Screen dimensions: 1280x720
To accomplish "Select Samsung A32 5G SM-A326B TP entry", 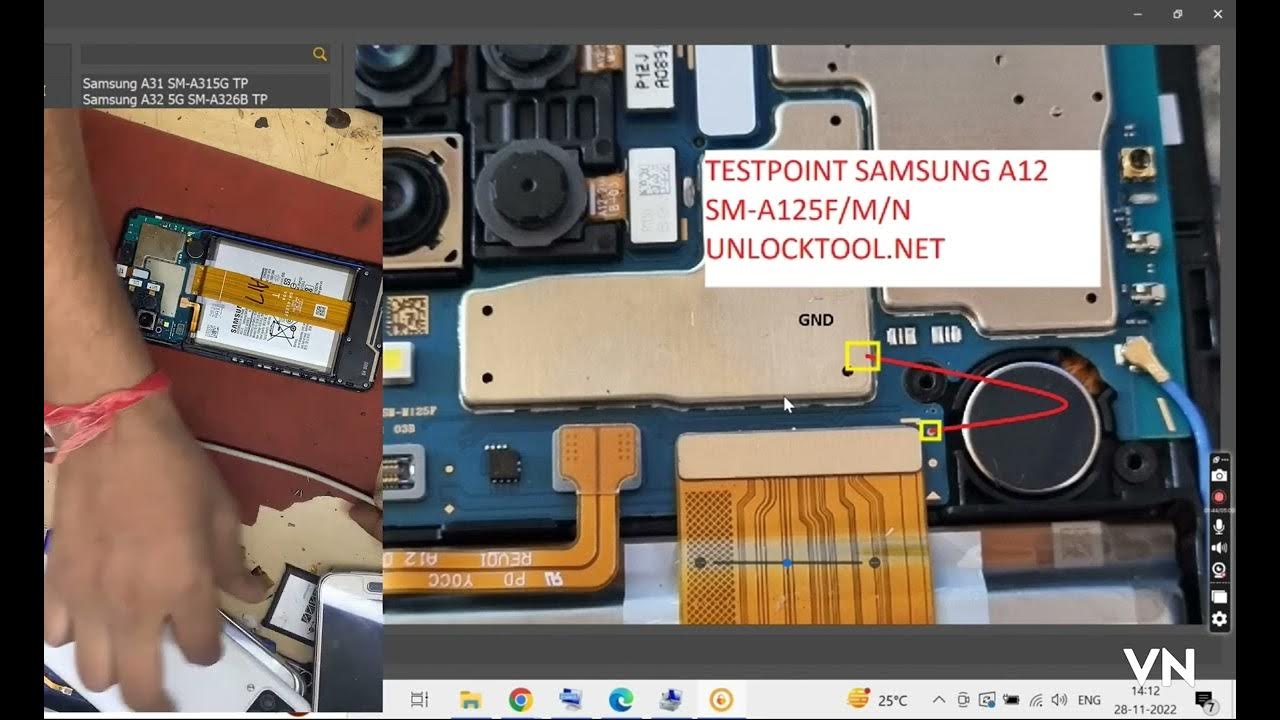I will 175,99.
